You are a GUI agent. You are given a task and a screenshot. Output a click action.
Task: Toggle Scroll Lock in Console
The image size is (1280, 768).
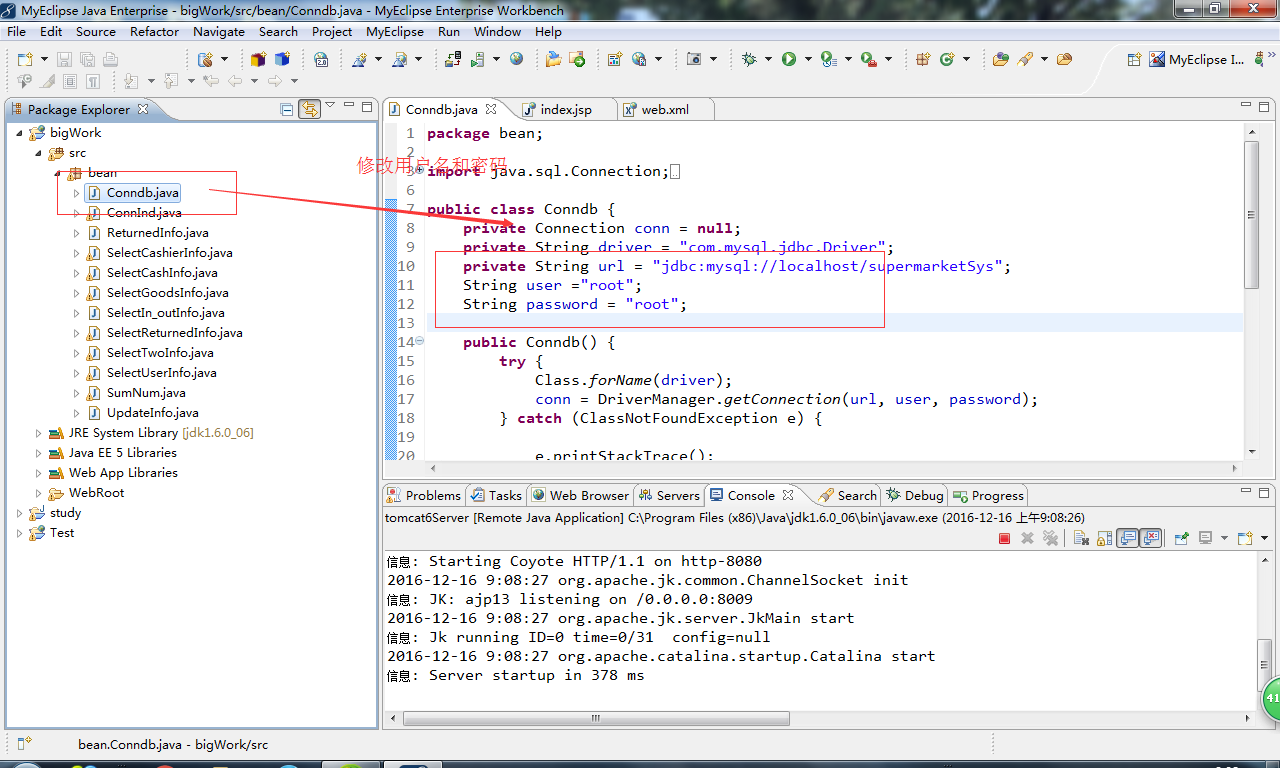pyautogui.click(x=1104, y=538)
